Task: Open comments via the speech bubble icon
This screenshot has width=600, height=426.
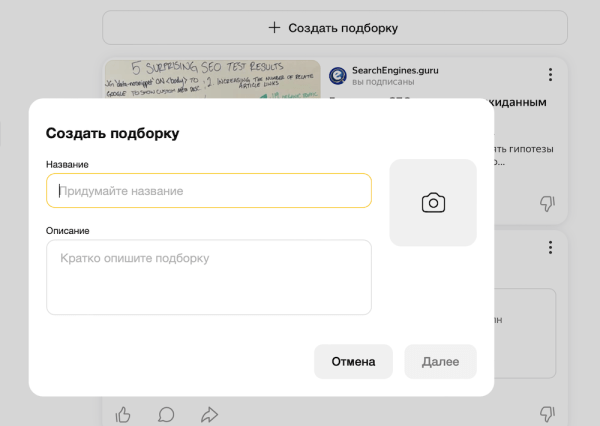Action: (x=166, y=414)
